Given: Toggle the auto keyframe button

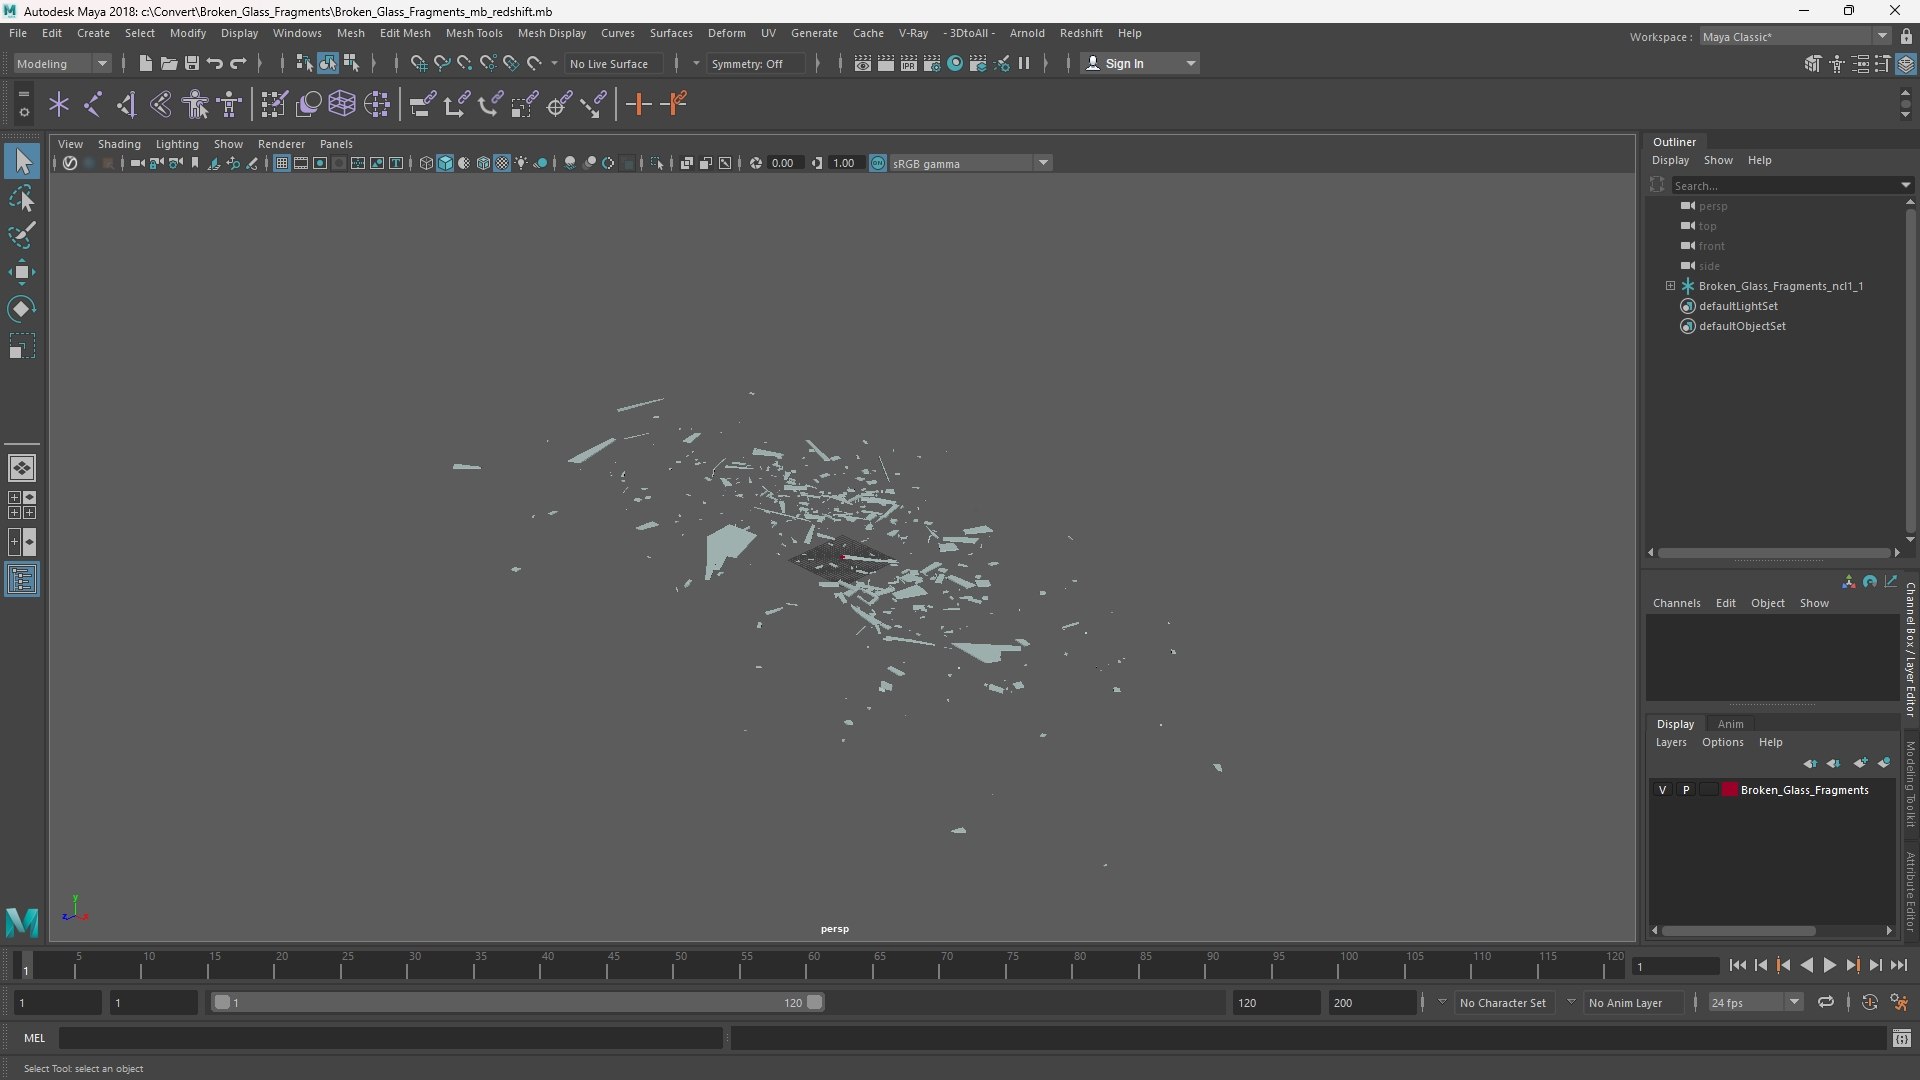Looking at the screenshot, I should point(1870,1002).
